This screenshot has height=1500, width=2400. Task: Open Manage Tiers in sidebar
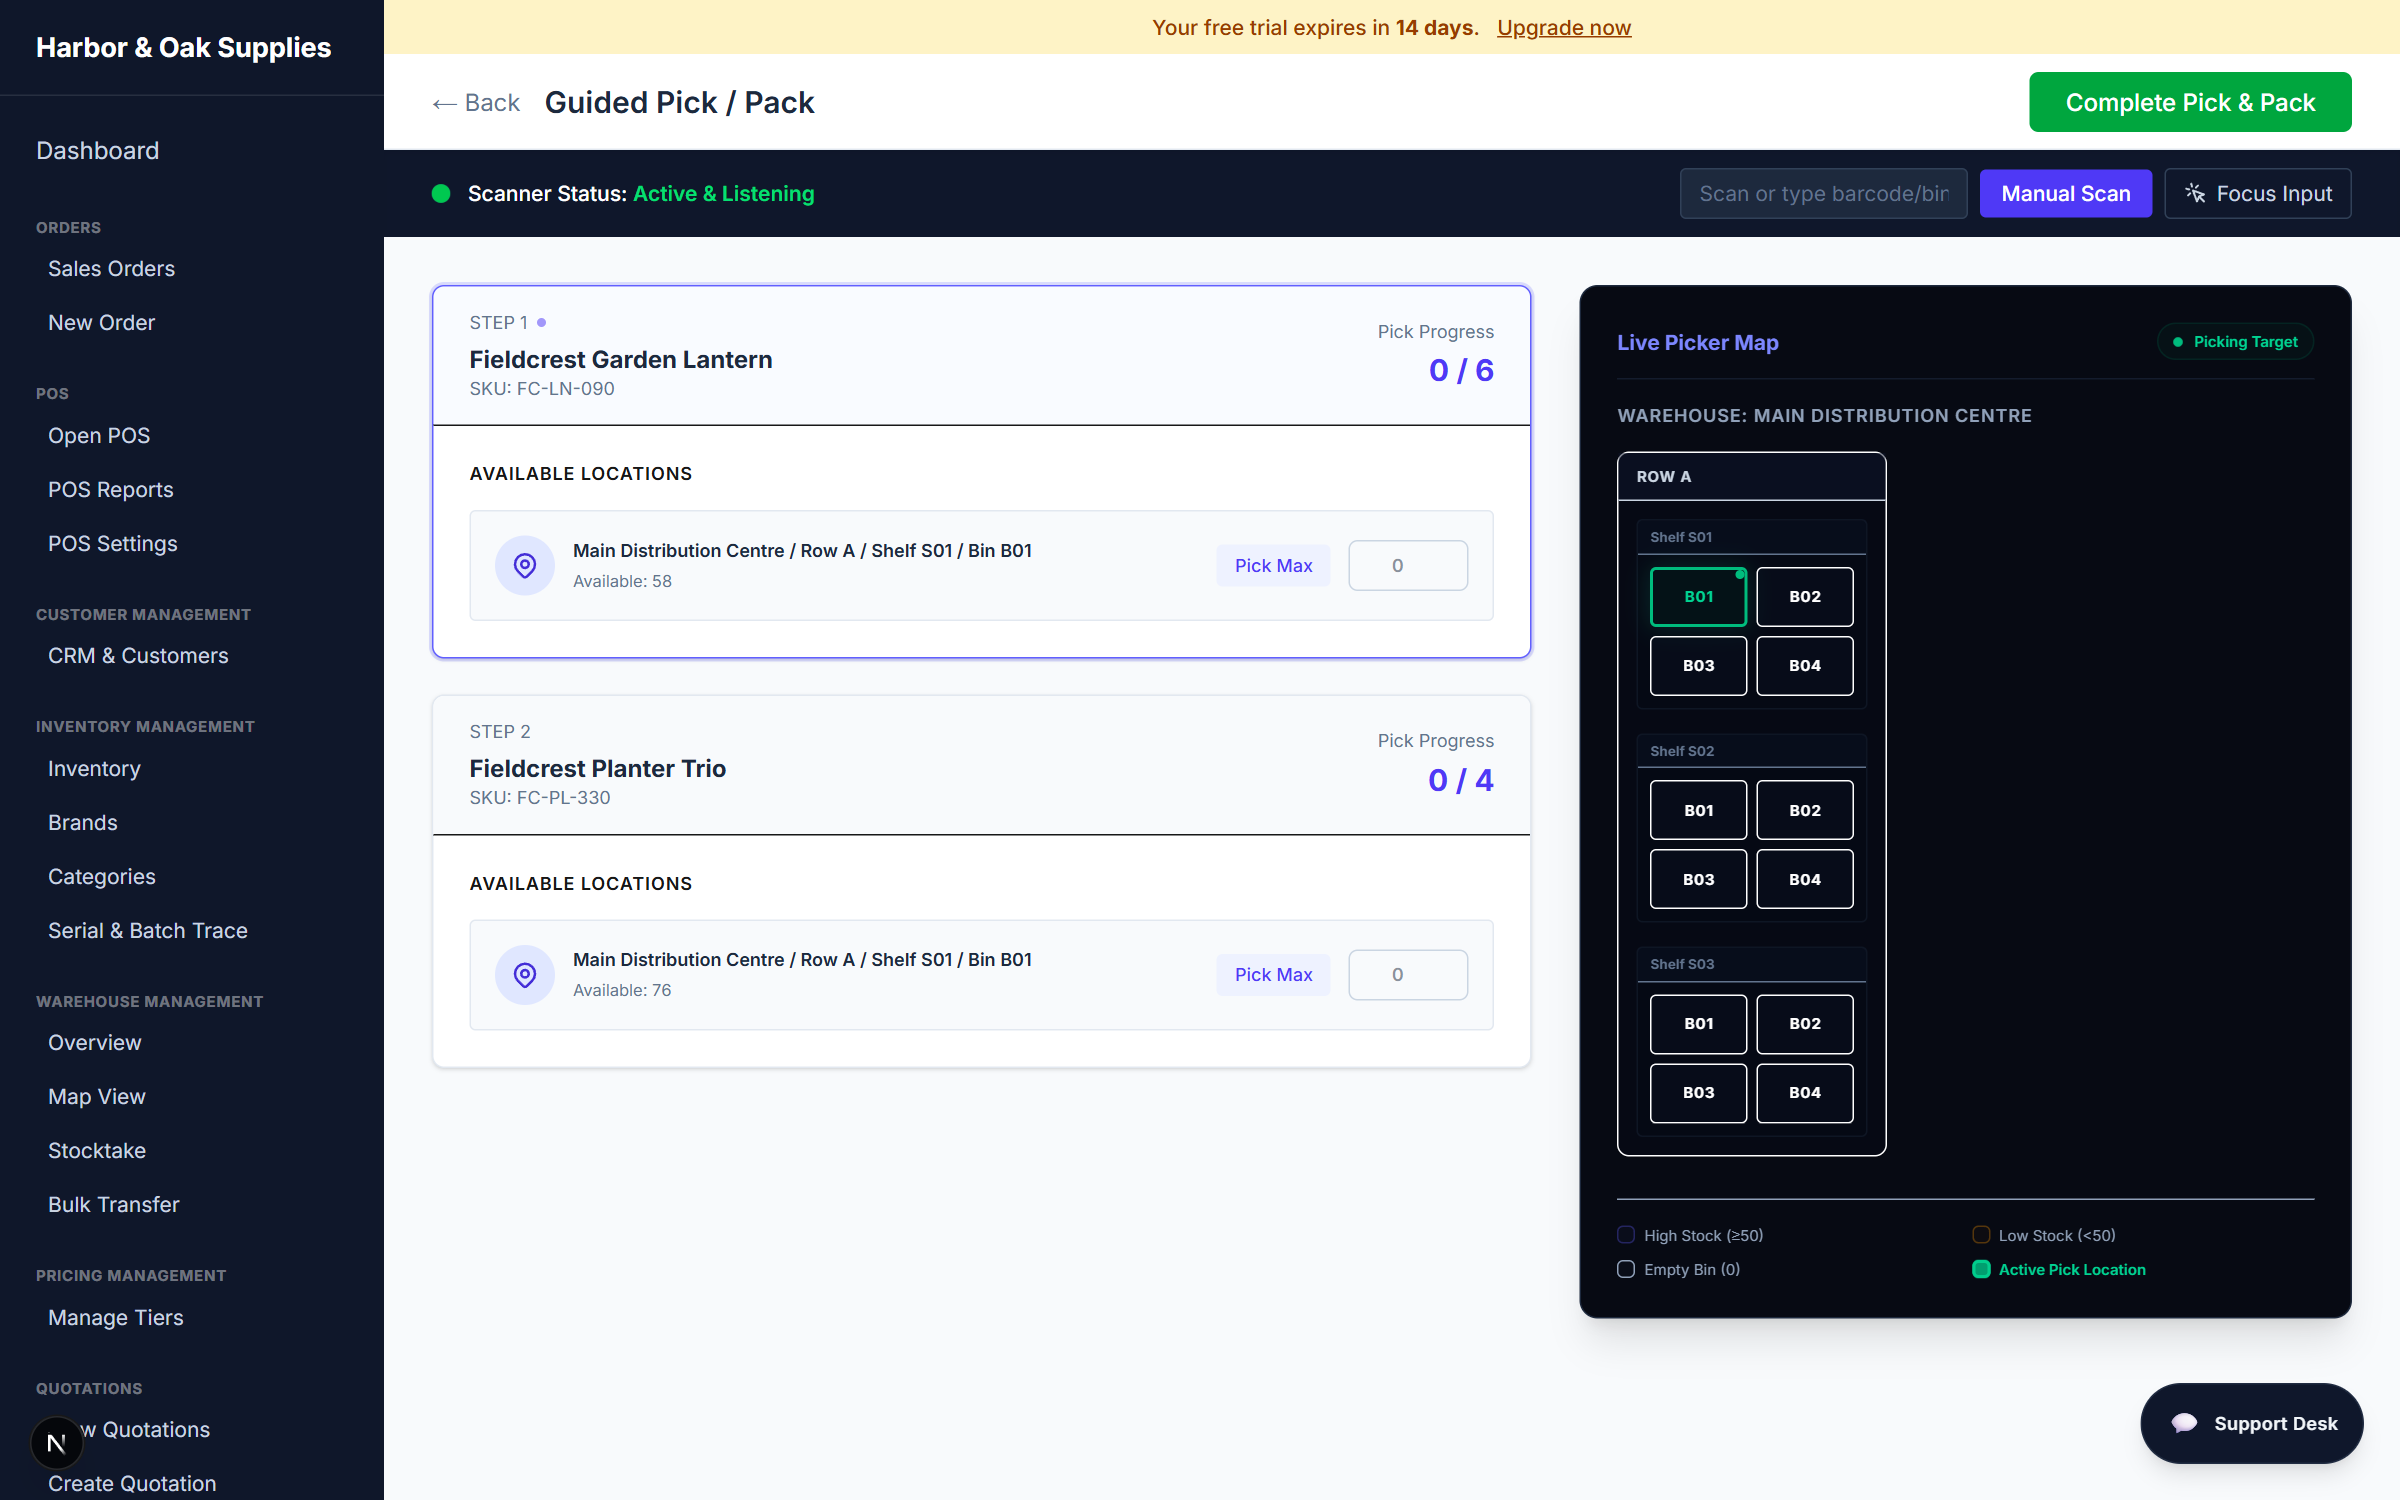pyautogui.click(x=116, y=1318)
